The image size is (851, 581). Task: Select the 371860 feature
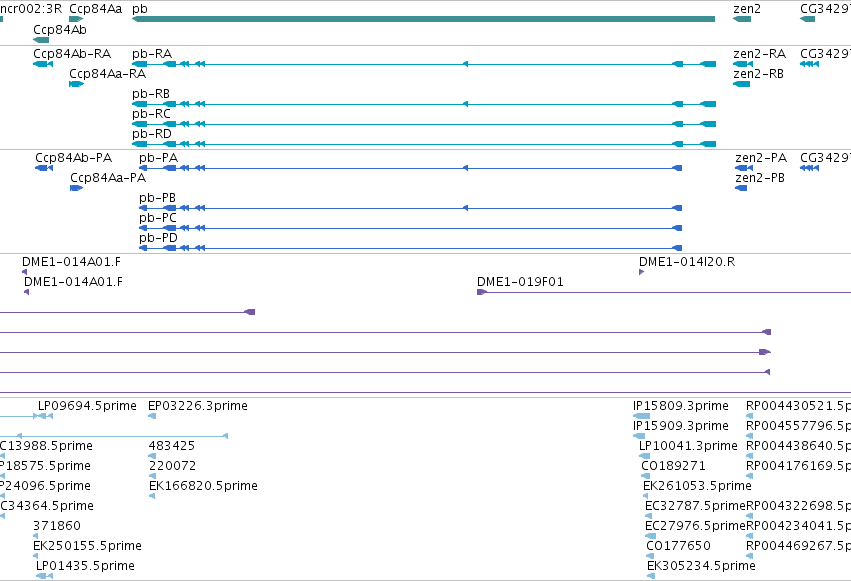pos(36,537)
